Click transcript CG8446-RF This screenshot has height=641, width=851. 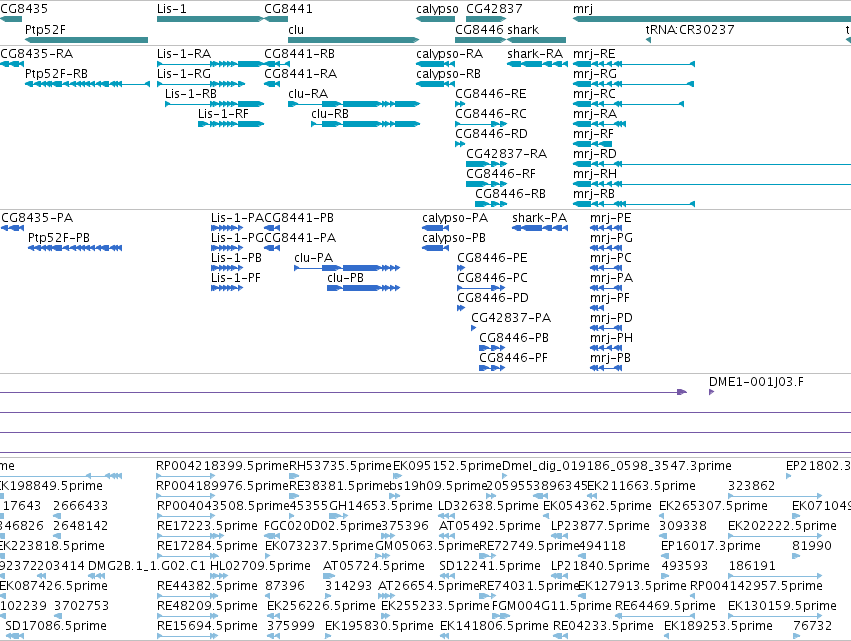click(x=501, y=174)
